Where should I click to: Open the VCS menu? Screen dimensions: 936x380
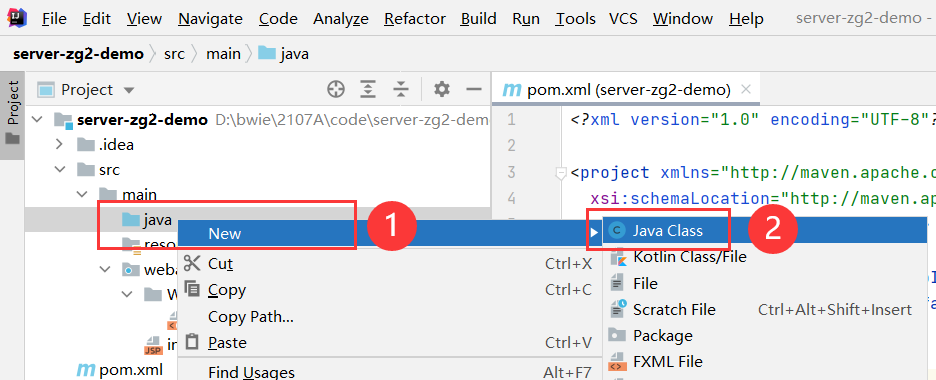coord(623,18)
